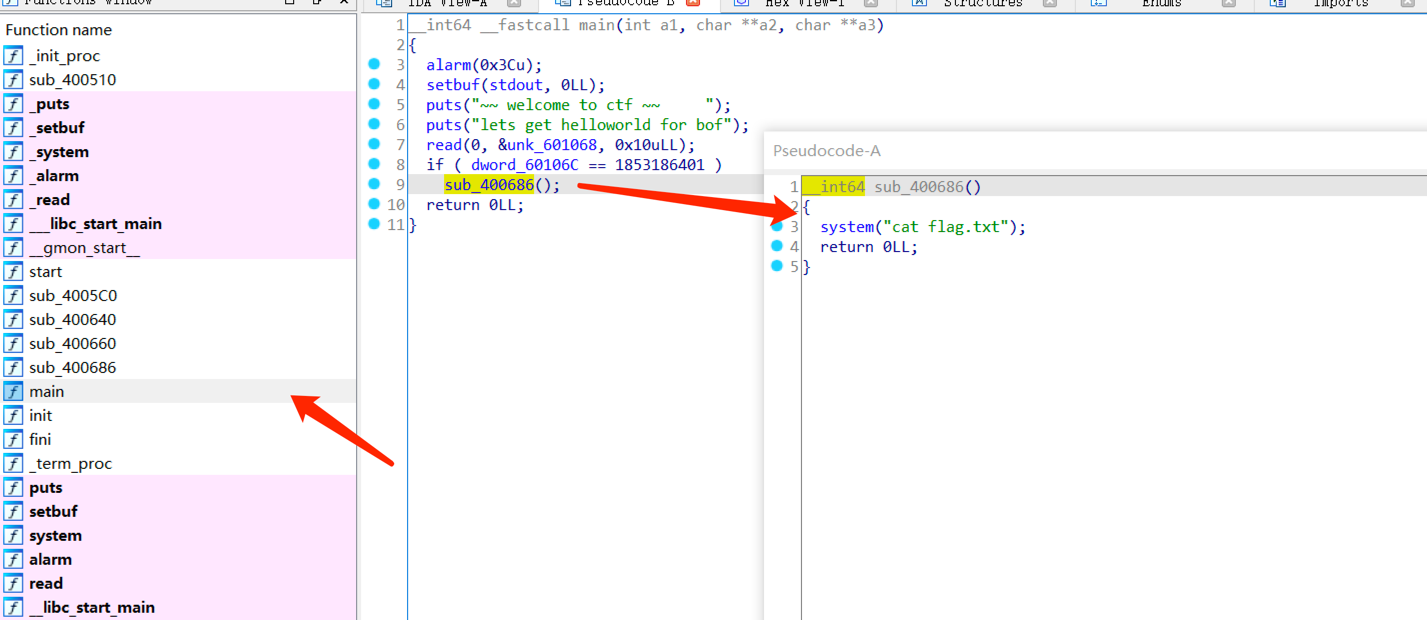Click the function icon next to sub_400510
The height and width of the screenshot is (620, 1427).
pos(13,80)
